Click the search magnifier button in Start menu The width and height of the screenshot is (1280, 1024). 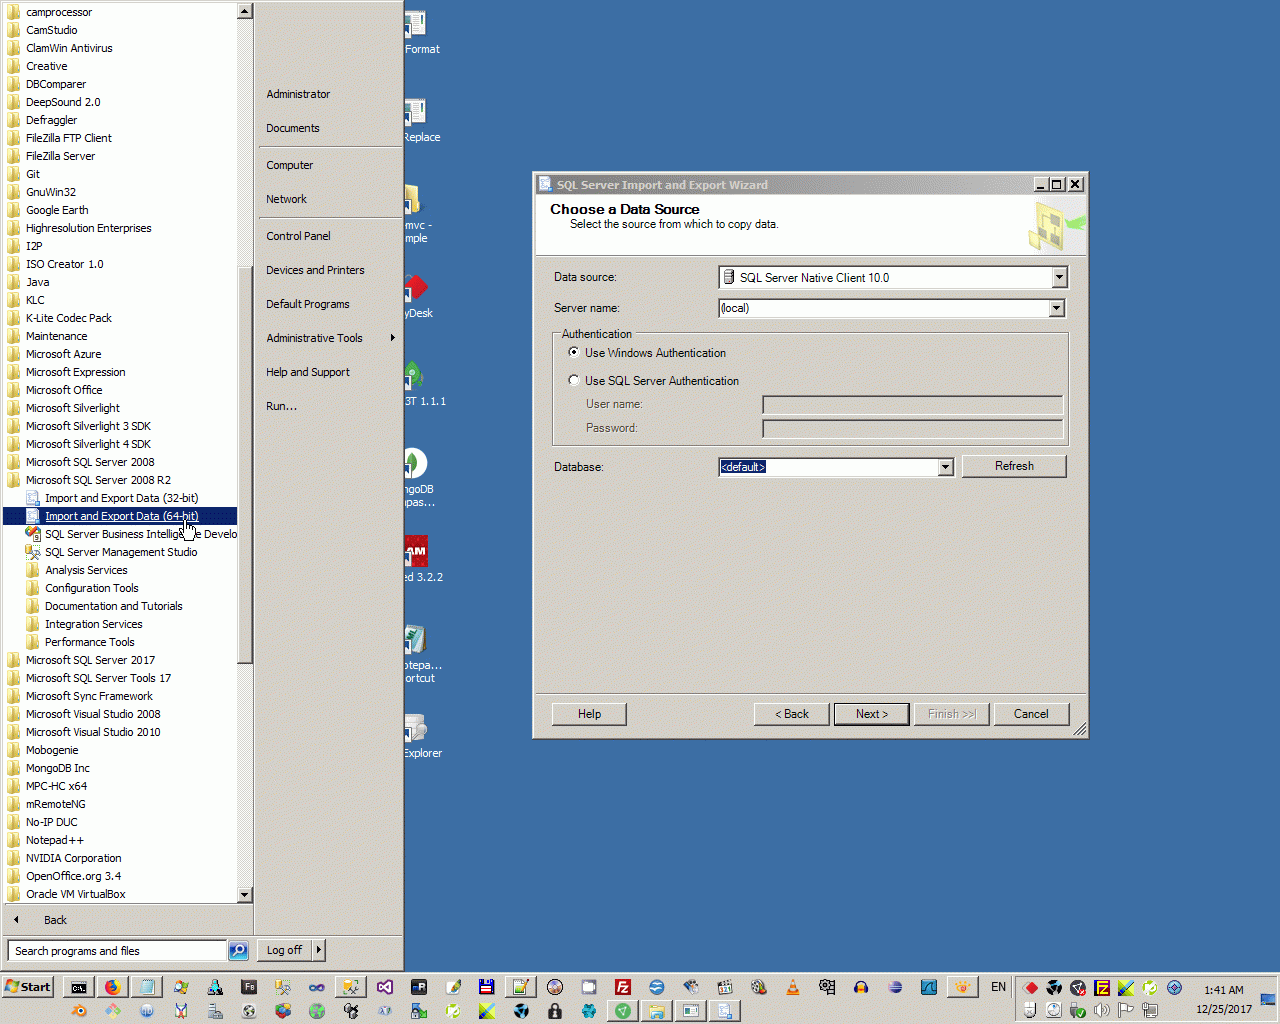coord(238,950)
